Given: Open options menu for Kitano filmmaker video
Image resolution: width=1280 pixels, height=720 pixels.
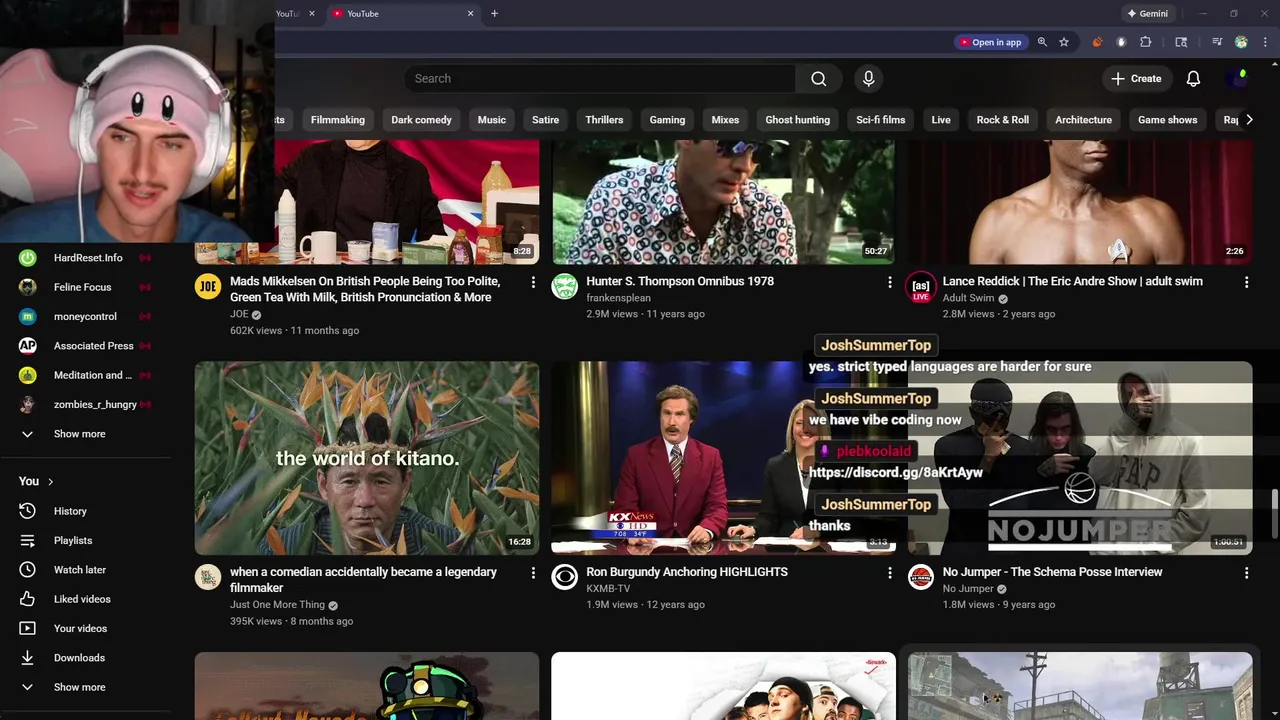Looking at the screenshot, I should pyautogui.click(x=533, y=573).
